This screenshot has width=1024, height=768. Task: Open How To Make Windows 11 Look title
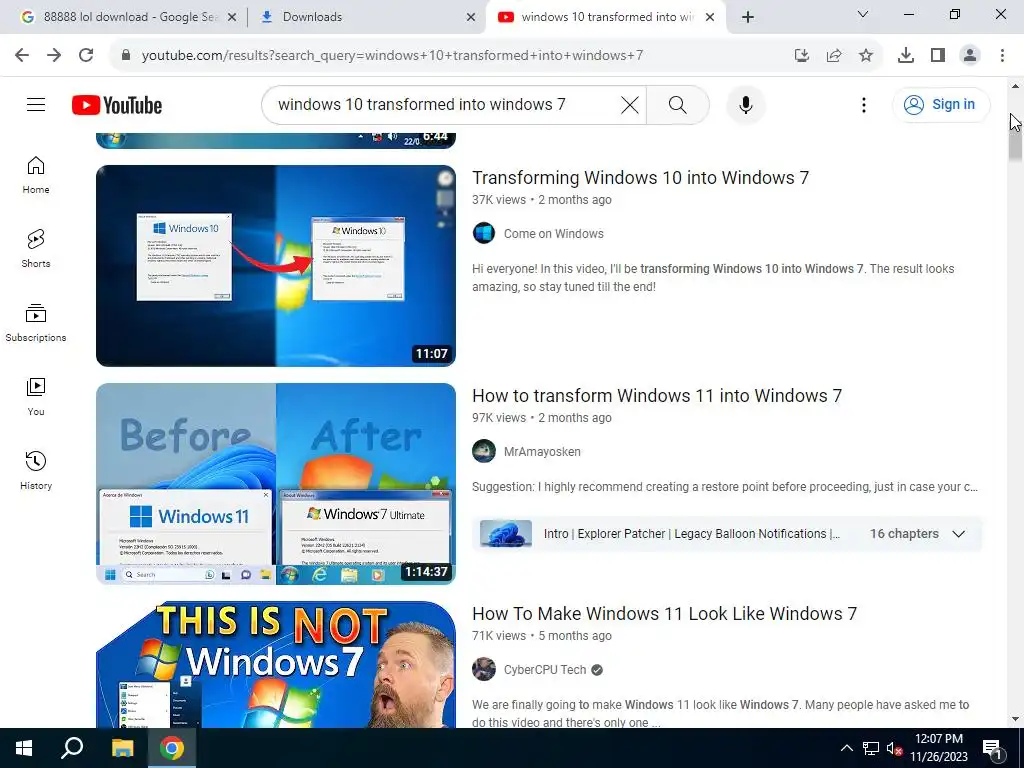click(664, 614)
